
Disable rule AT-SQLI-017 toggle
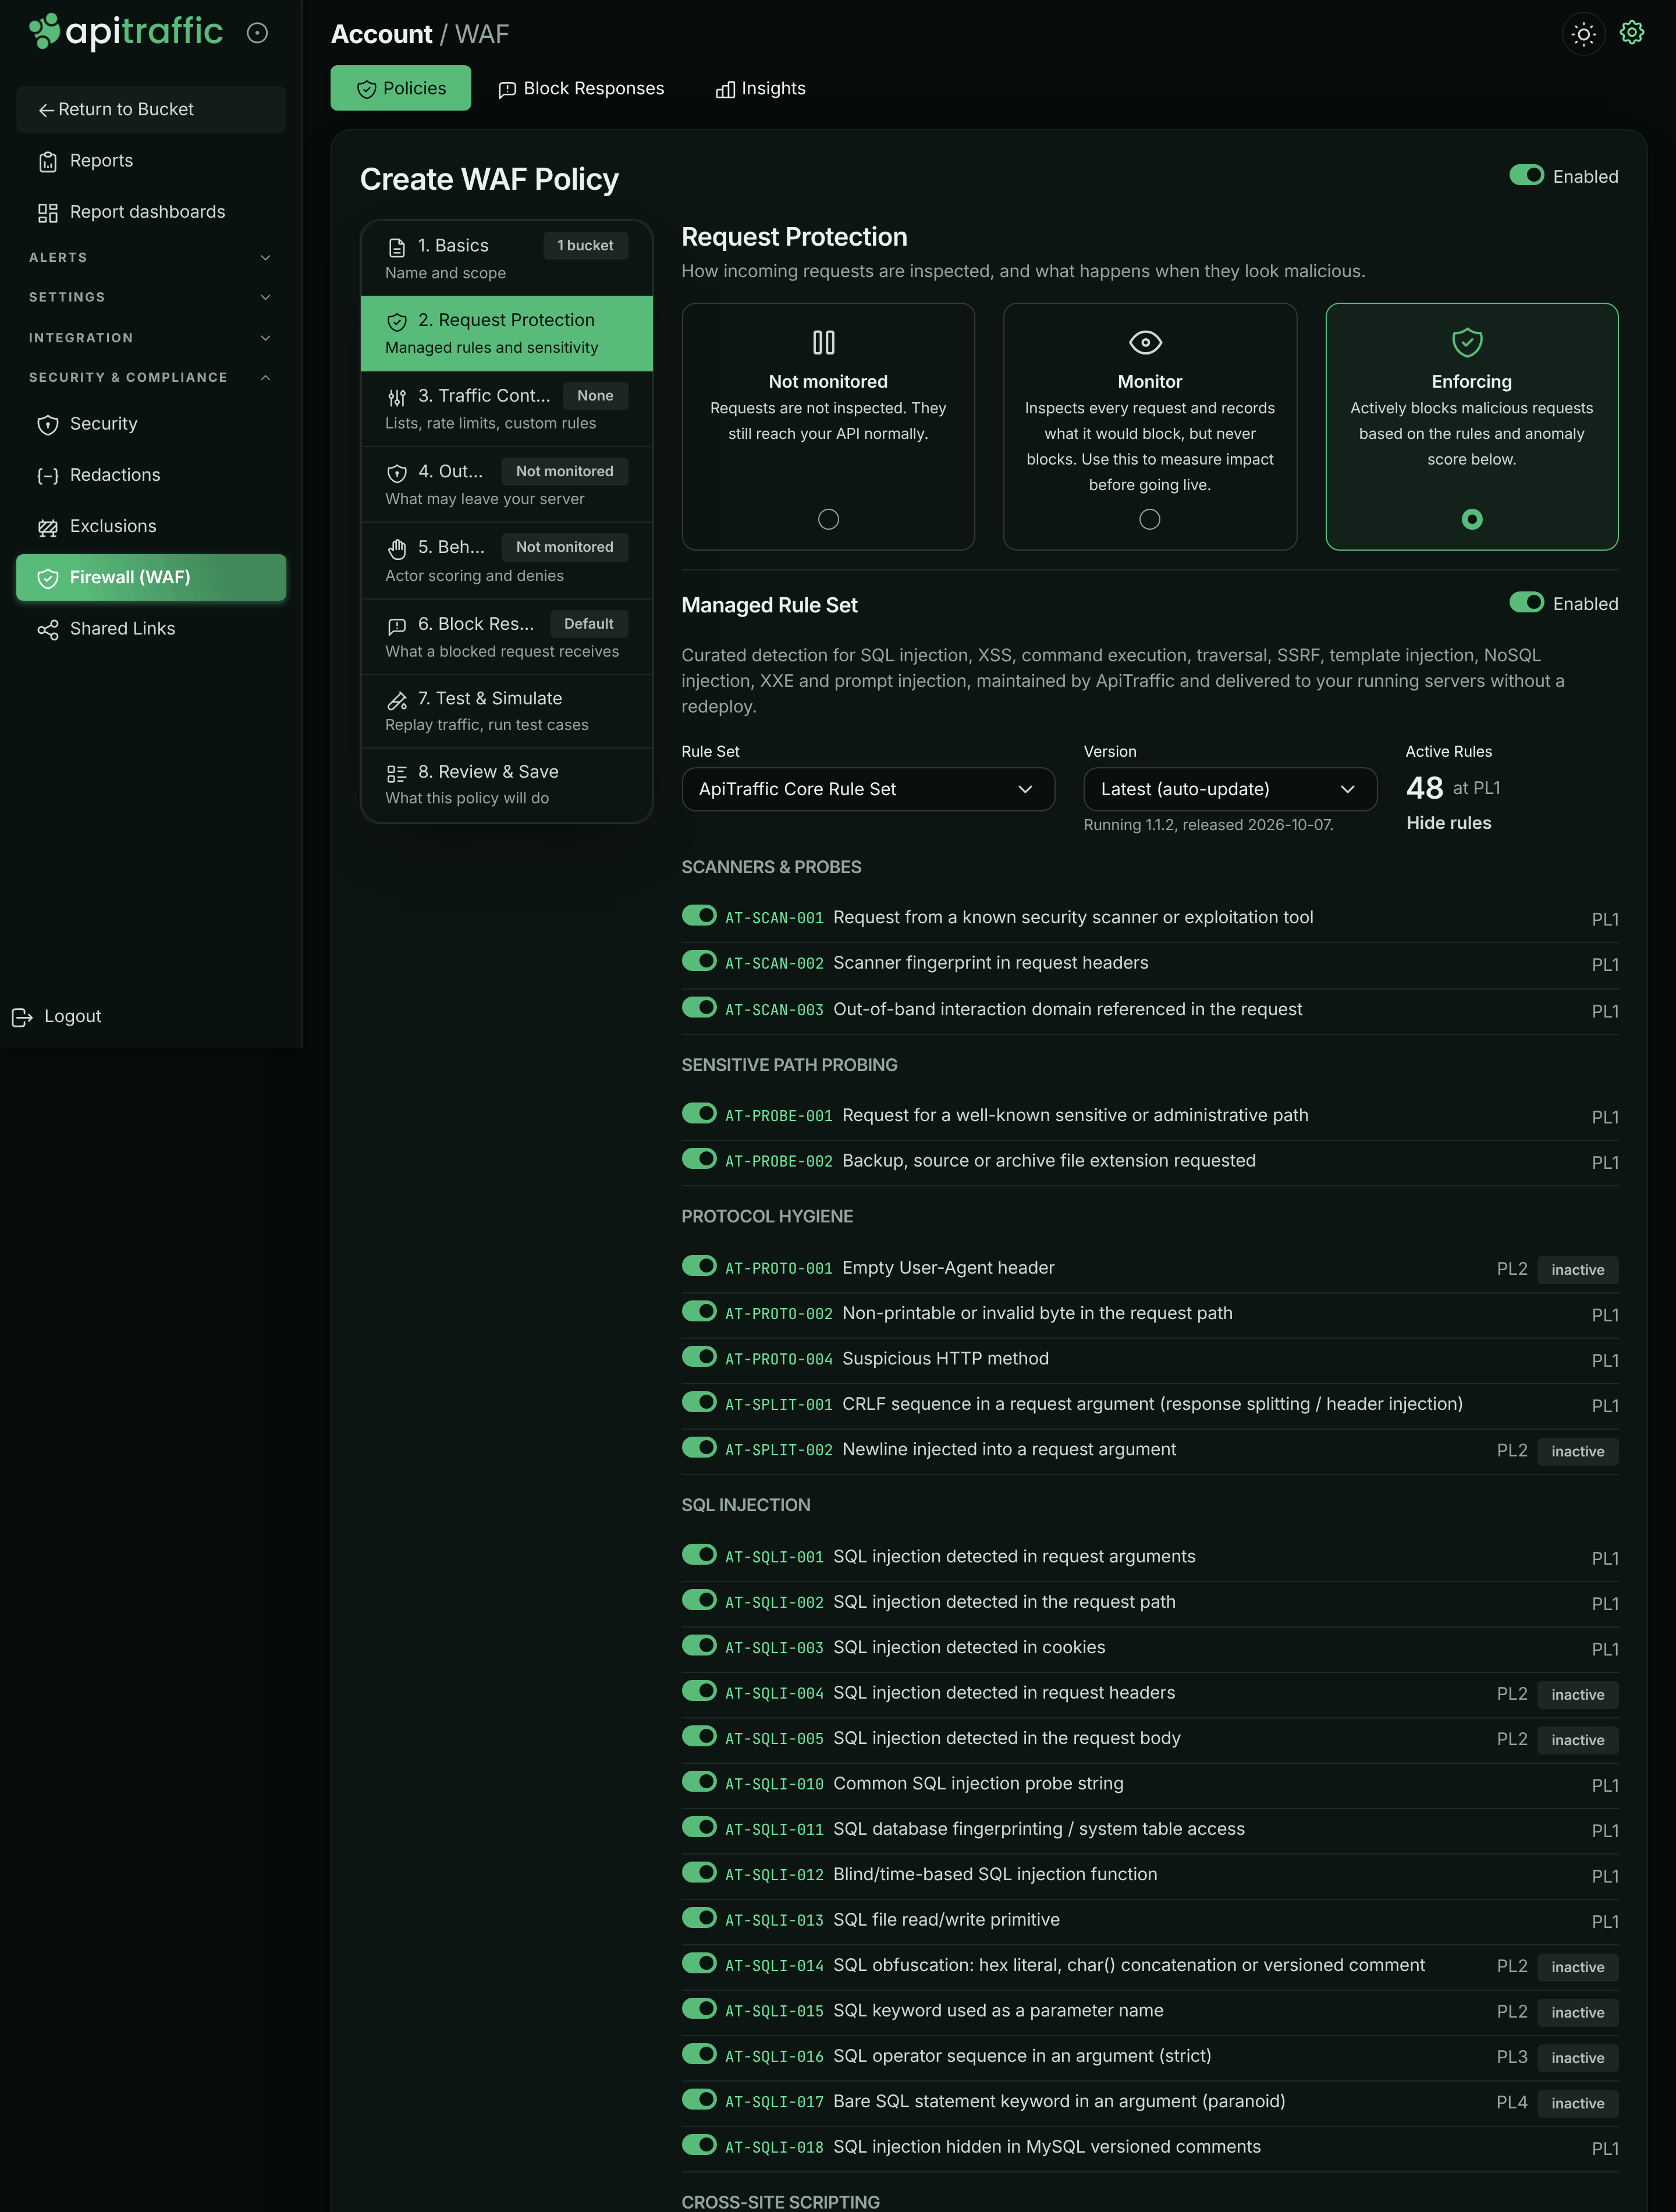699,2099
